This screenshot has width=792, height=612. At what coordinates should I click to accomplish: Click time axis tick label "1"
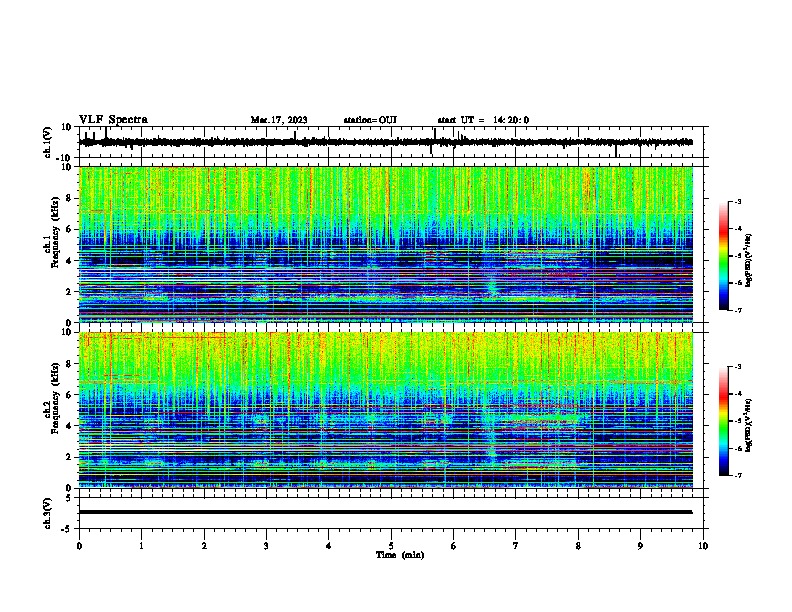coord(141,546)
